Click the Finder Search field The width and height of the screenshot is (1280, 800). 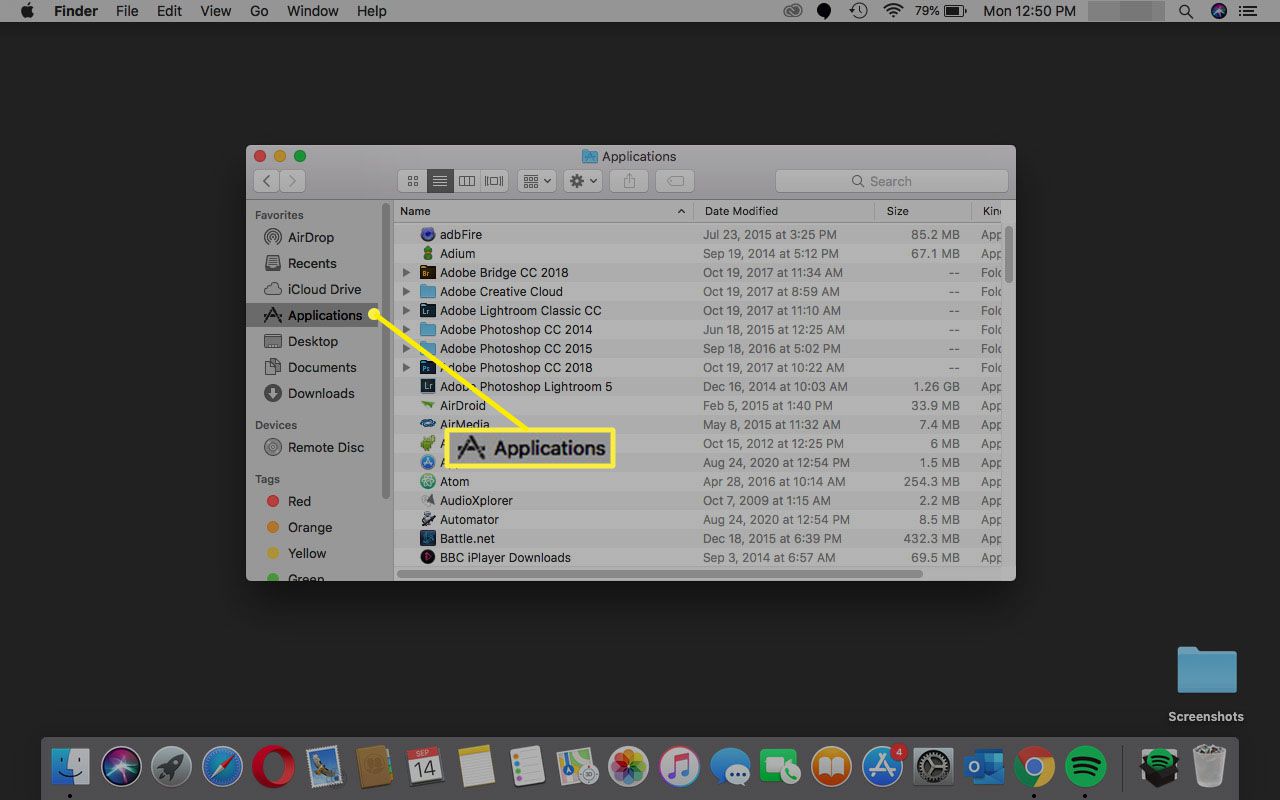coord(891,181)
